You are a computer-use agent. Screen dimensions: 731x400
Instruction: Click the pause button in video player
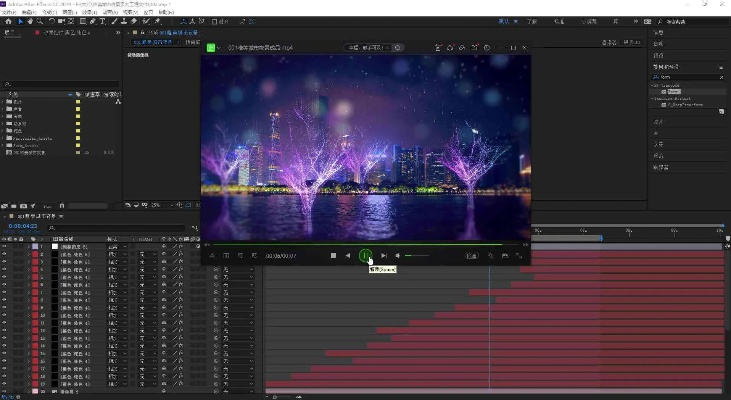coord(366,256)
